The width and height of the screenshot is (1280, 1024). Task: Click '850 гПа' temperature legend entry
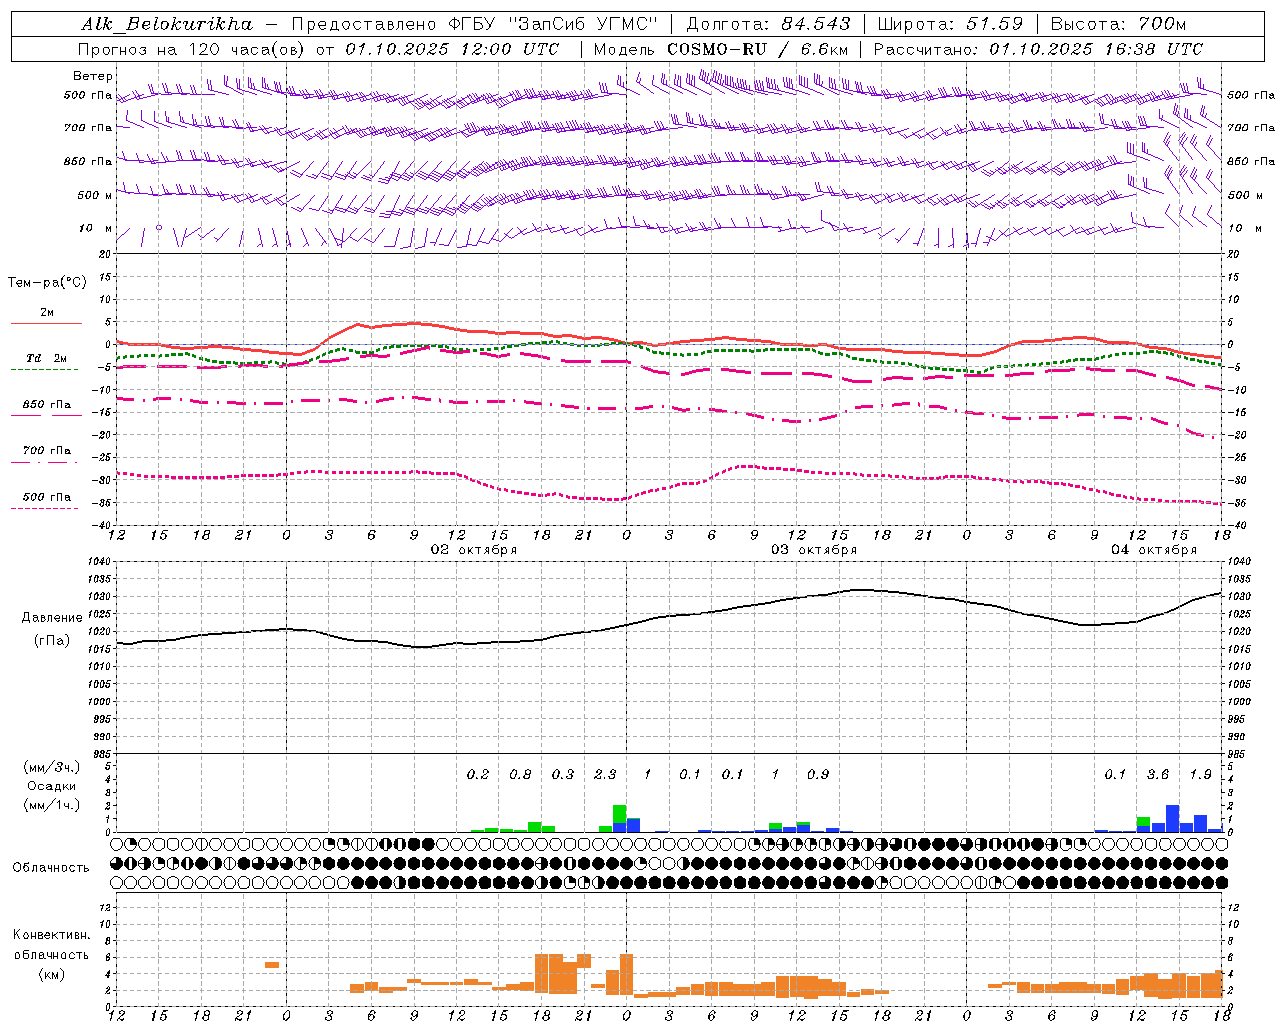point(47,405)
